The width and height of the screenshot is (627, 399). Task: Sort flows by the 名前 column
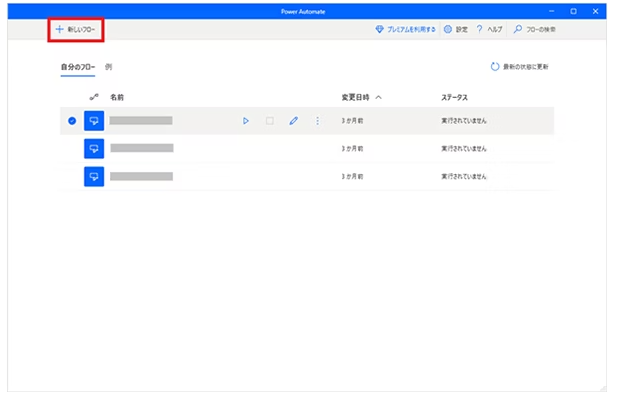point(117,97)
